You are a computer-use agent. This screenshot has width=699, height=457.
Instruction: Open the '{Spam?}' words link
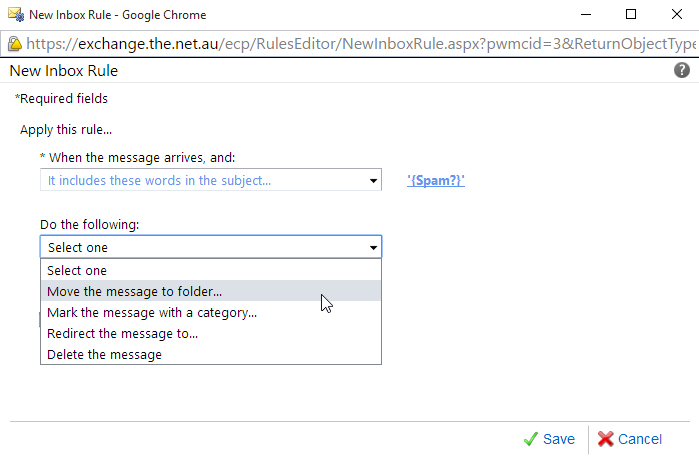tap(436, 181)
